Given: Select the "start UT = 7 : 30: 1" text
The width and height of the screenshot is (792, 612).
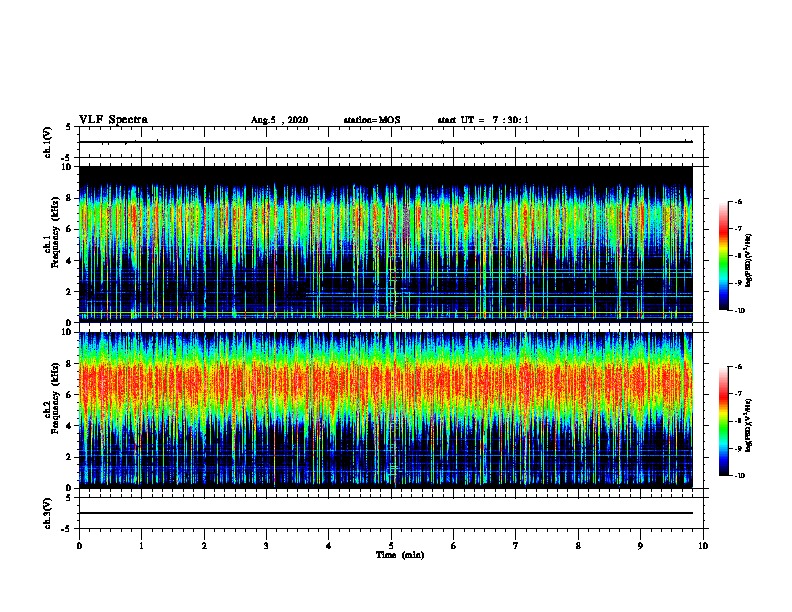Looking at the screenshot, I should (x=483, y=120).
